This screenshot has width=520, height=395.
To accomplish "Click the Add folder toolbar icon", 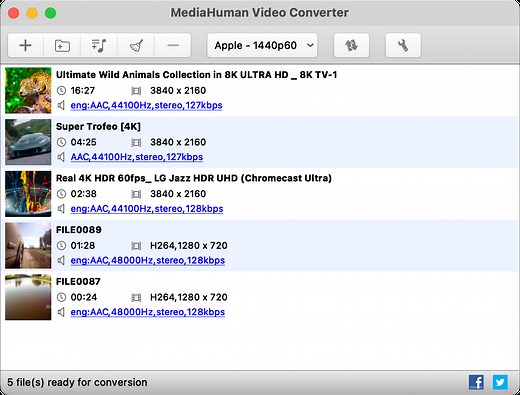I will [62, 45].
